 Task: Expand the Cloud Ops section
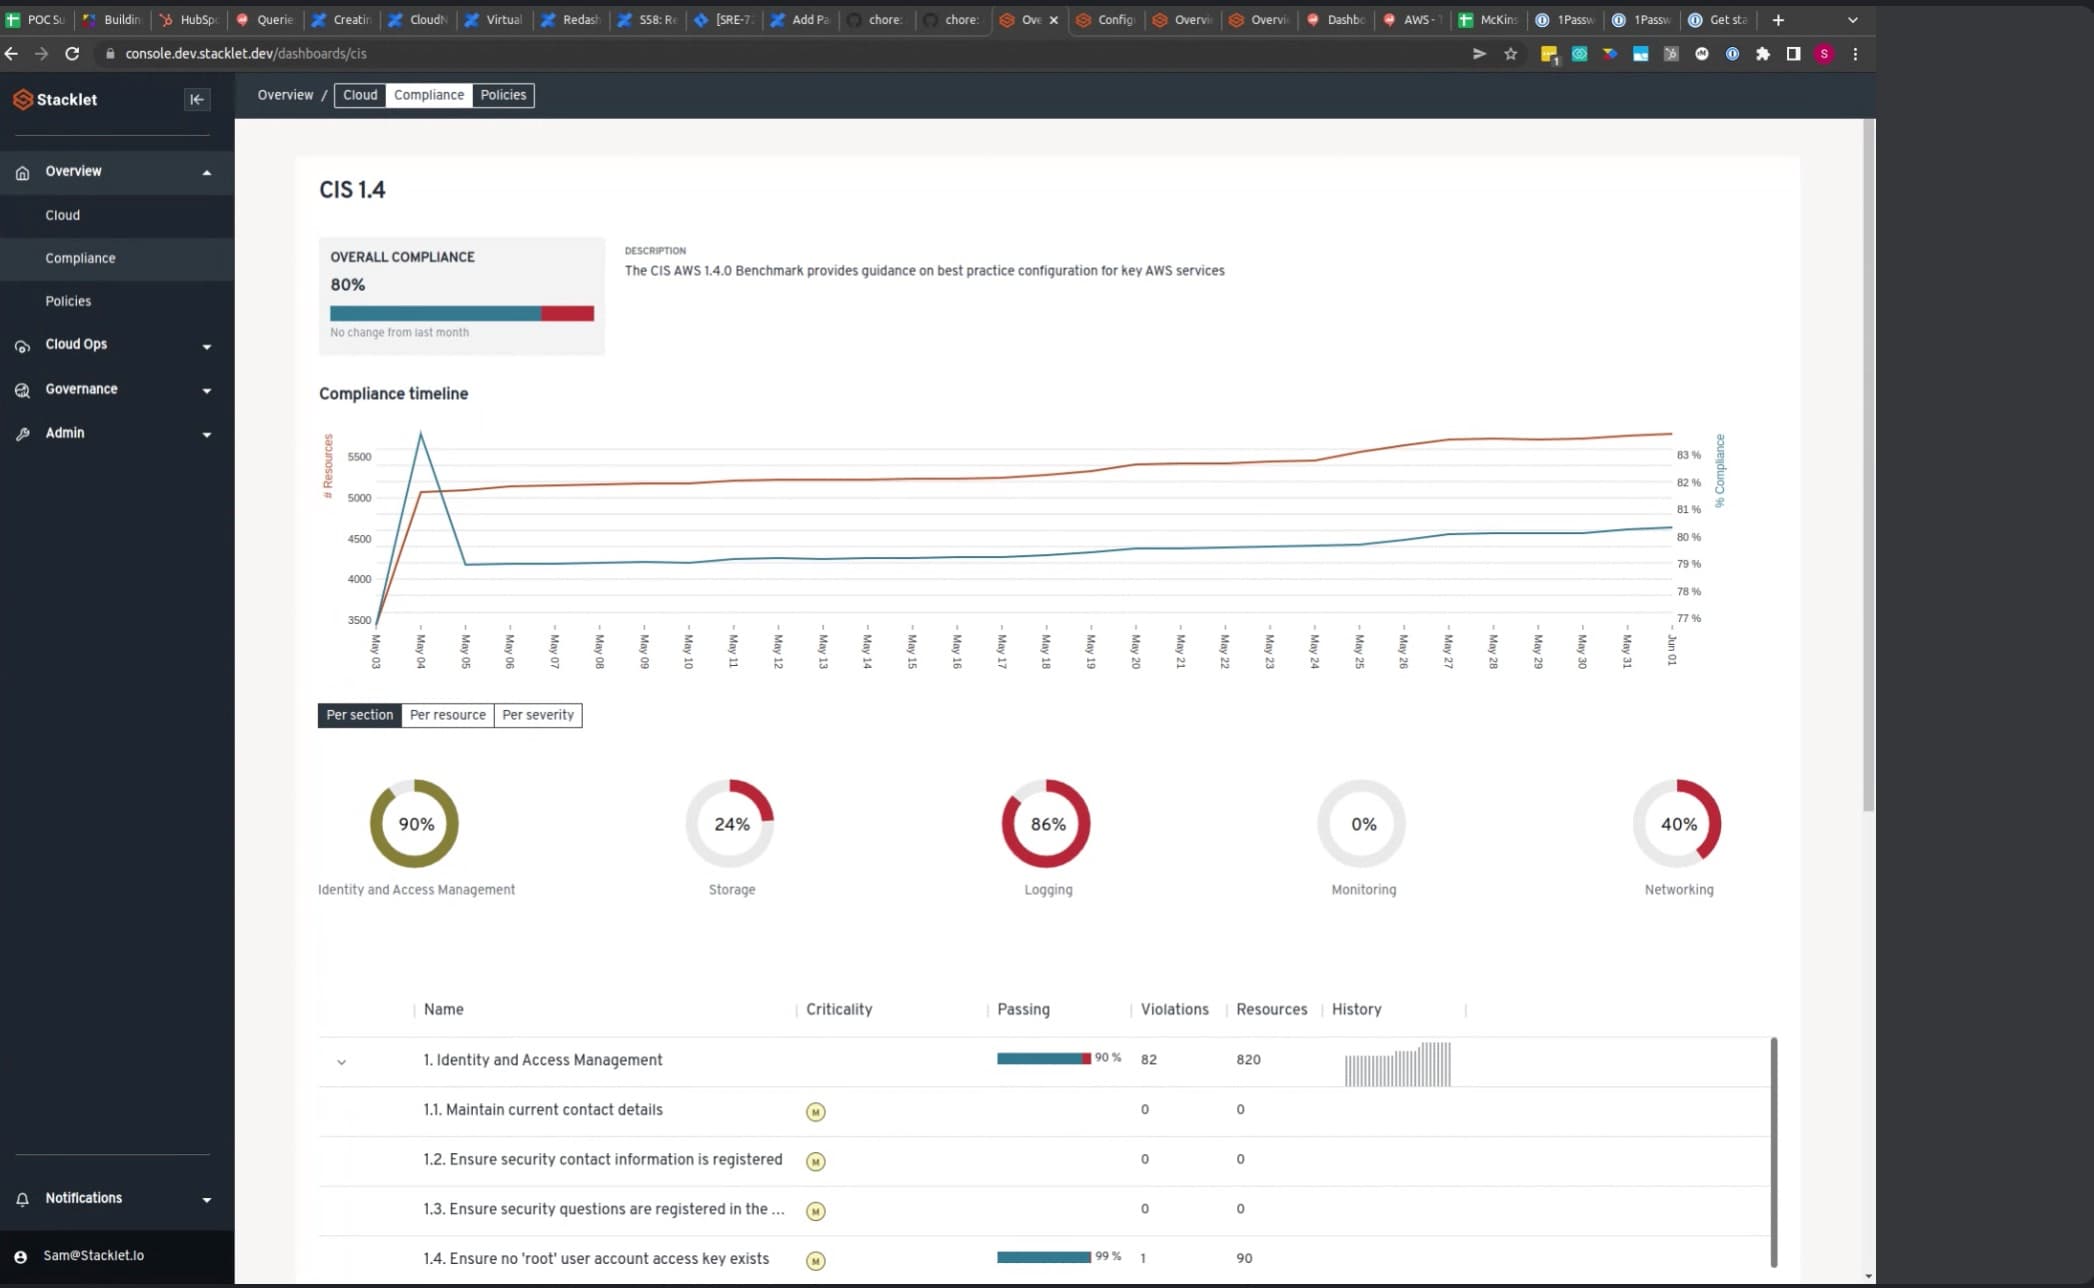(x=207, y=347)
